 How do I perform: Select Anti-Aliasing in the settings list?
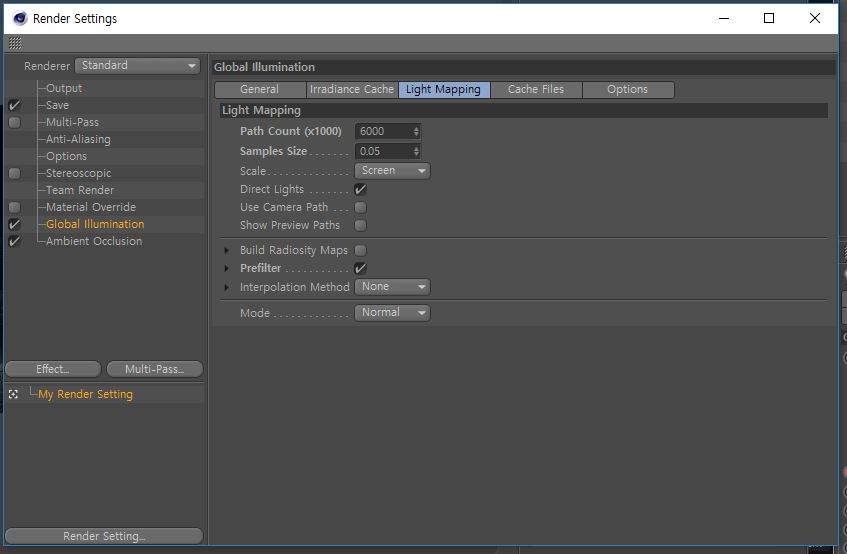pyautogui.click(x=78, y=139)
